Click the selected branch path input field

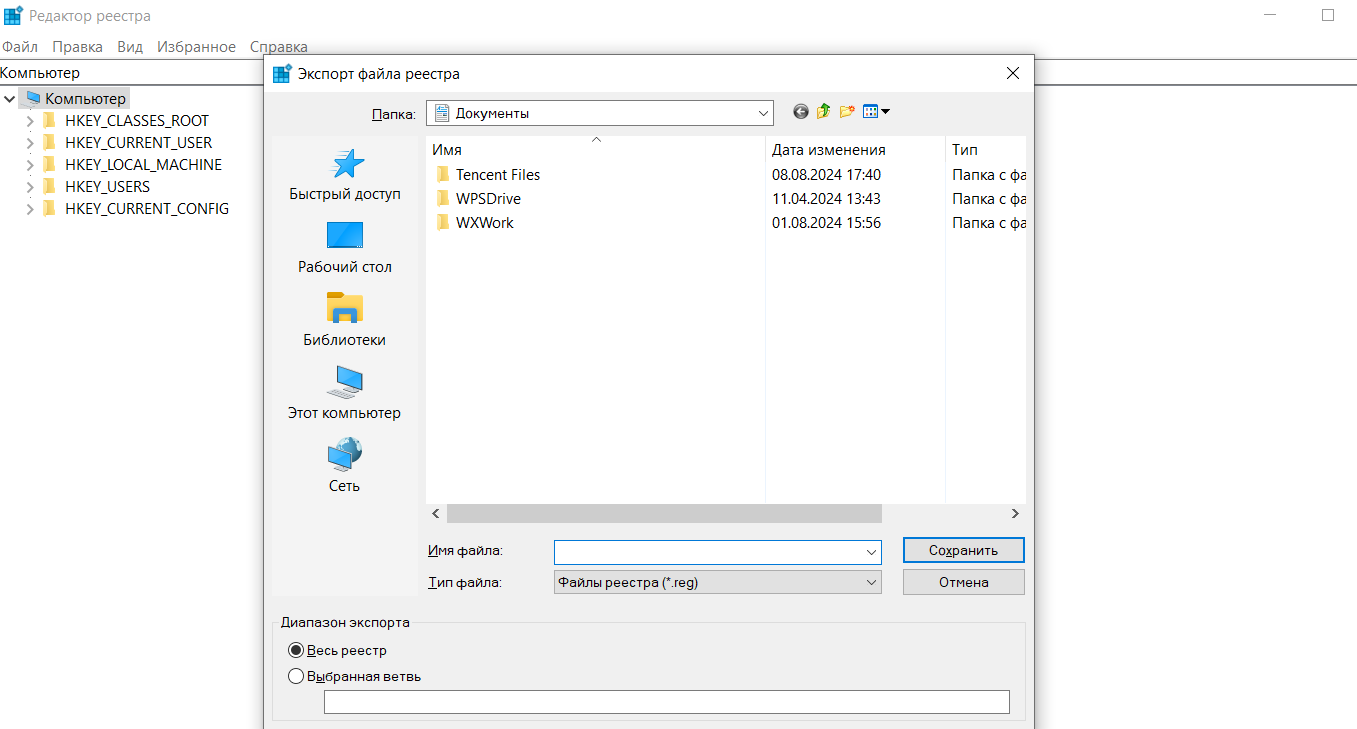coord(667,702)
